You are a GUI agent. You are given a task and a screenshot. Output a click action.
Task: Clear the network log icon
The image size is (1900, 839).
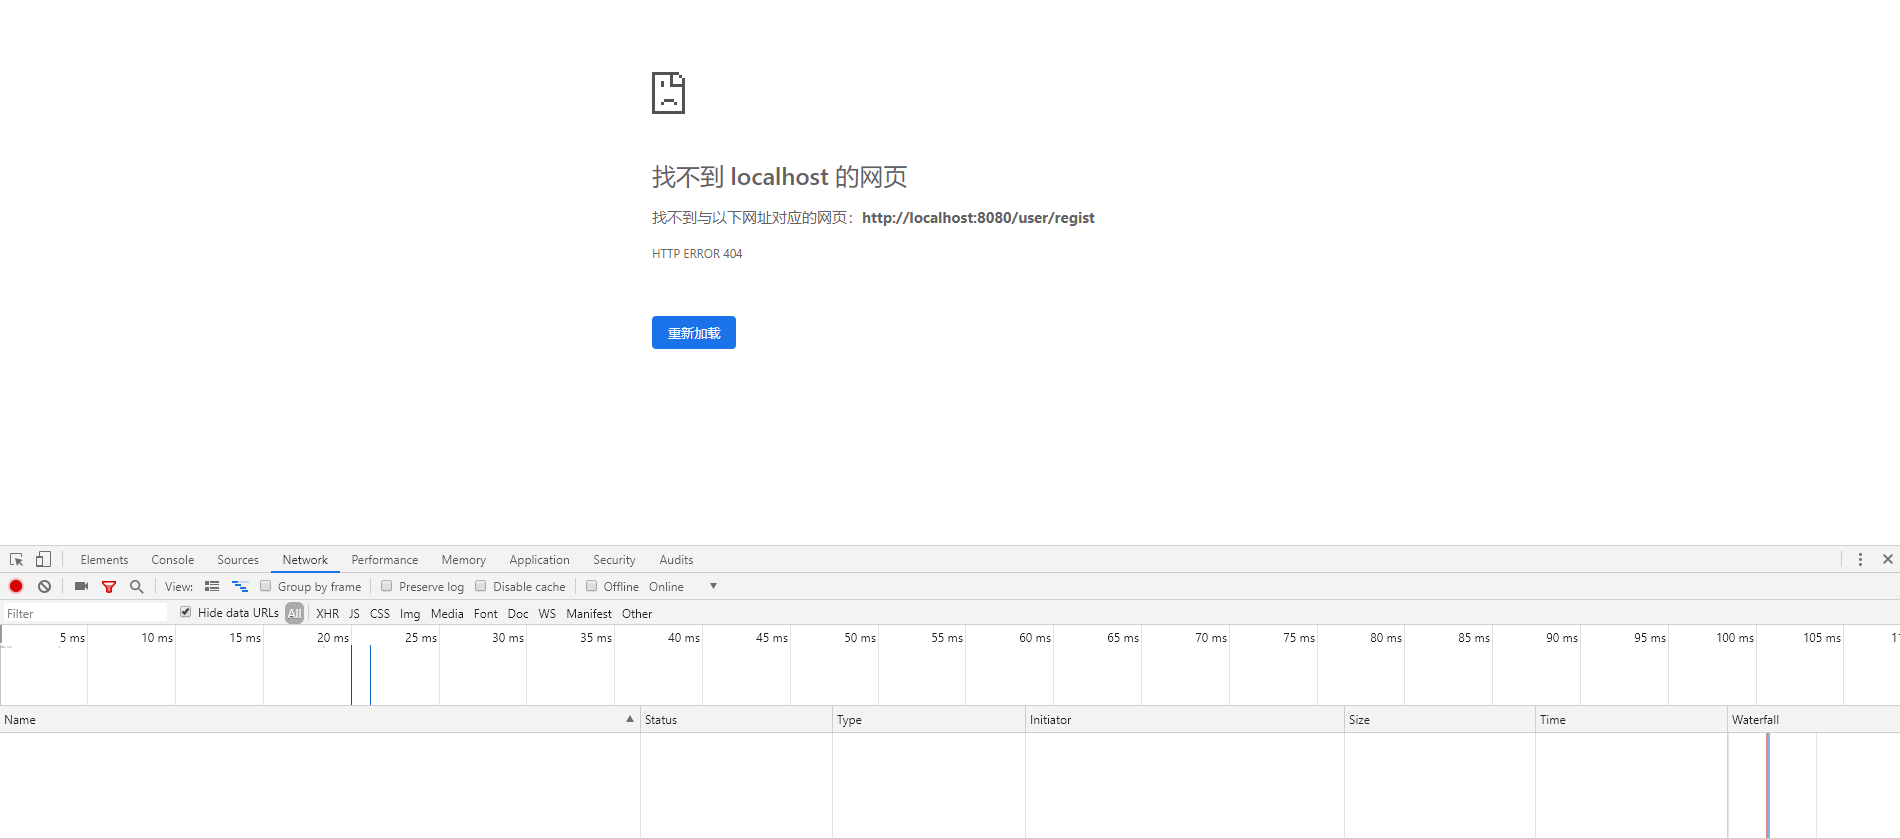pyautogui.click(x=44, y=586)
